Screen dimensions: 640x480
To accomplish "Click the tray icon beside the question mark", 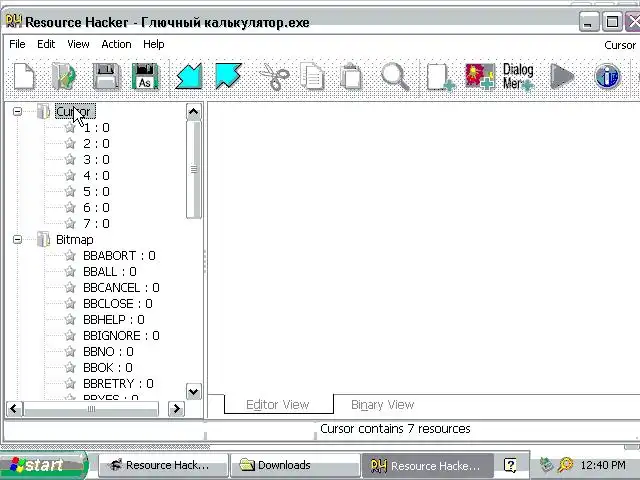I will tap(546, 464).
